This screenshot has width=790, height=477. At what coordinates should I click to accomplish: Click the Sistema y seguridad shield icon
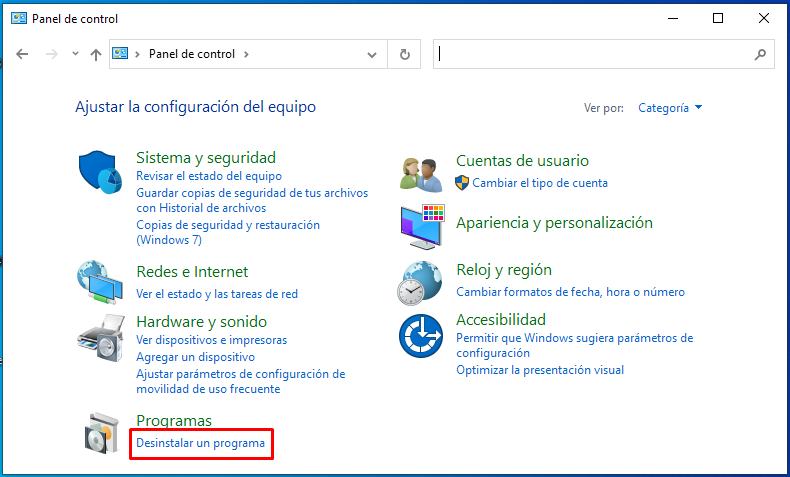[100, 174]
